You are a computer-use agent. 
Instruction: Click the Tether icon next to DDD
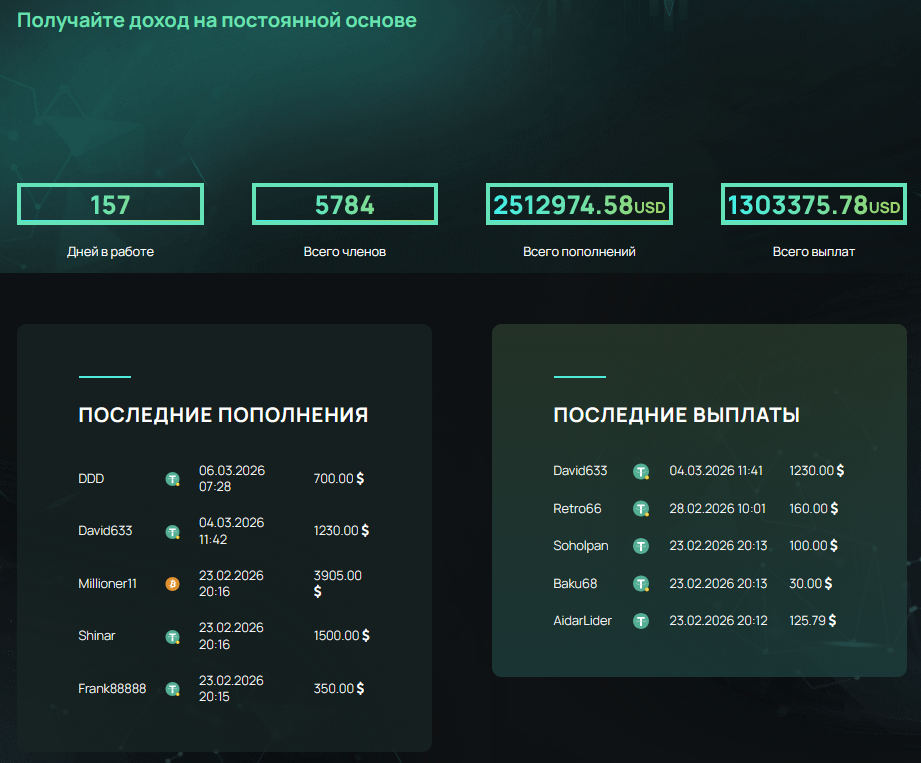pos(172,478)
